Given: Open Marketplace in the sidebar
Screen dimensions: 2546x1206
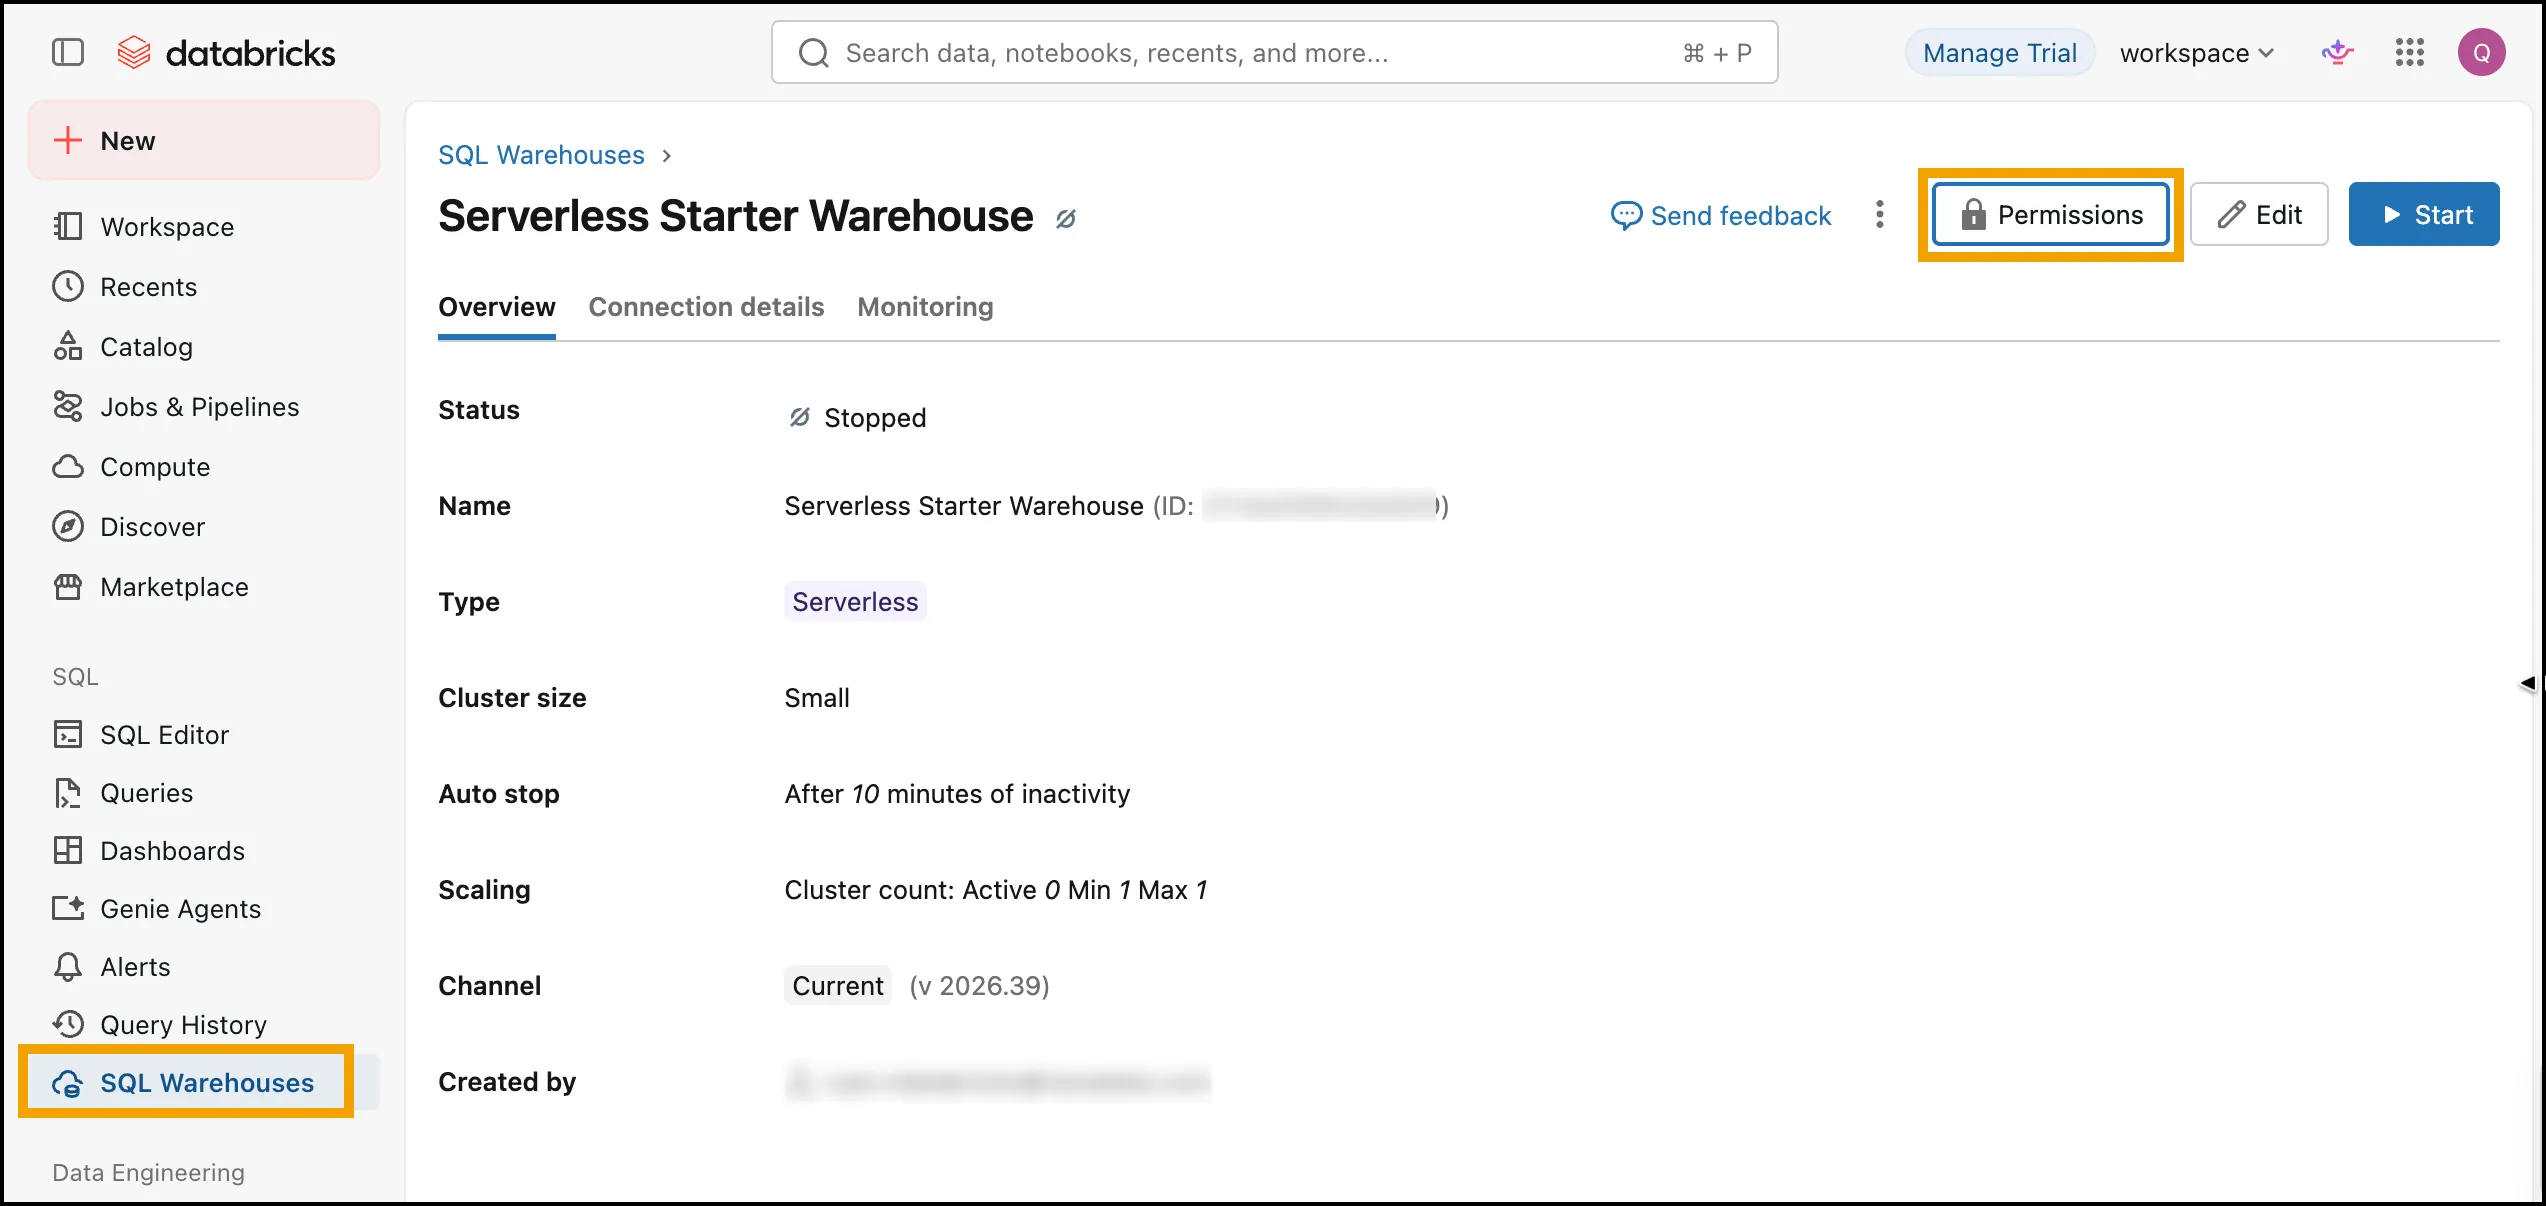Looking at the screenshot, I should [x=204, y=587].
